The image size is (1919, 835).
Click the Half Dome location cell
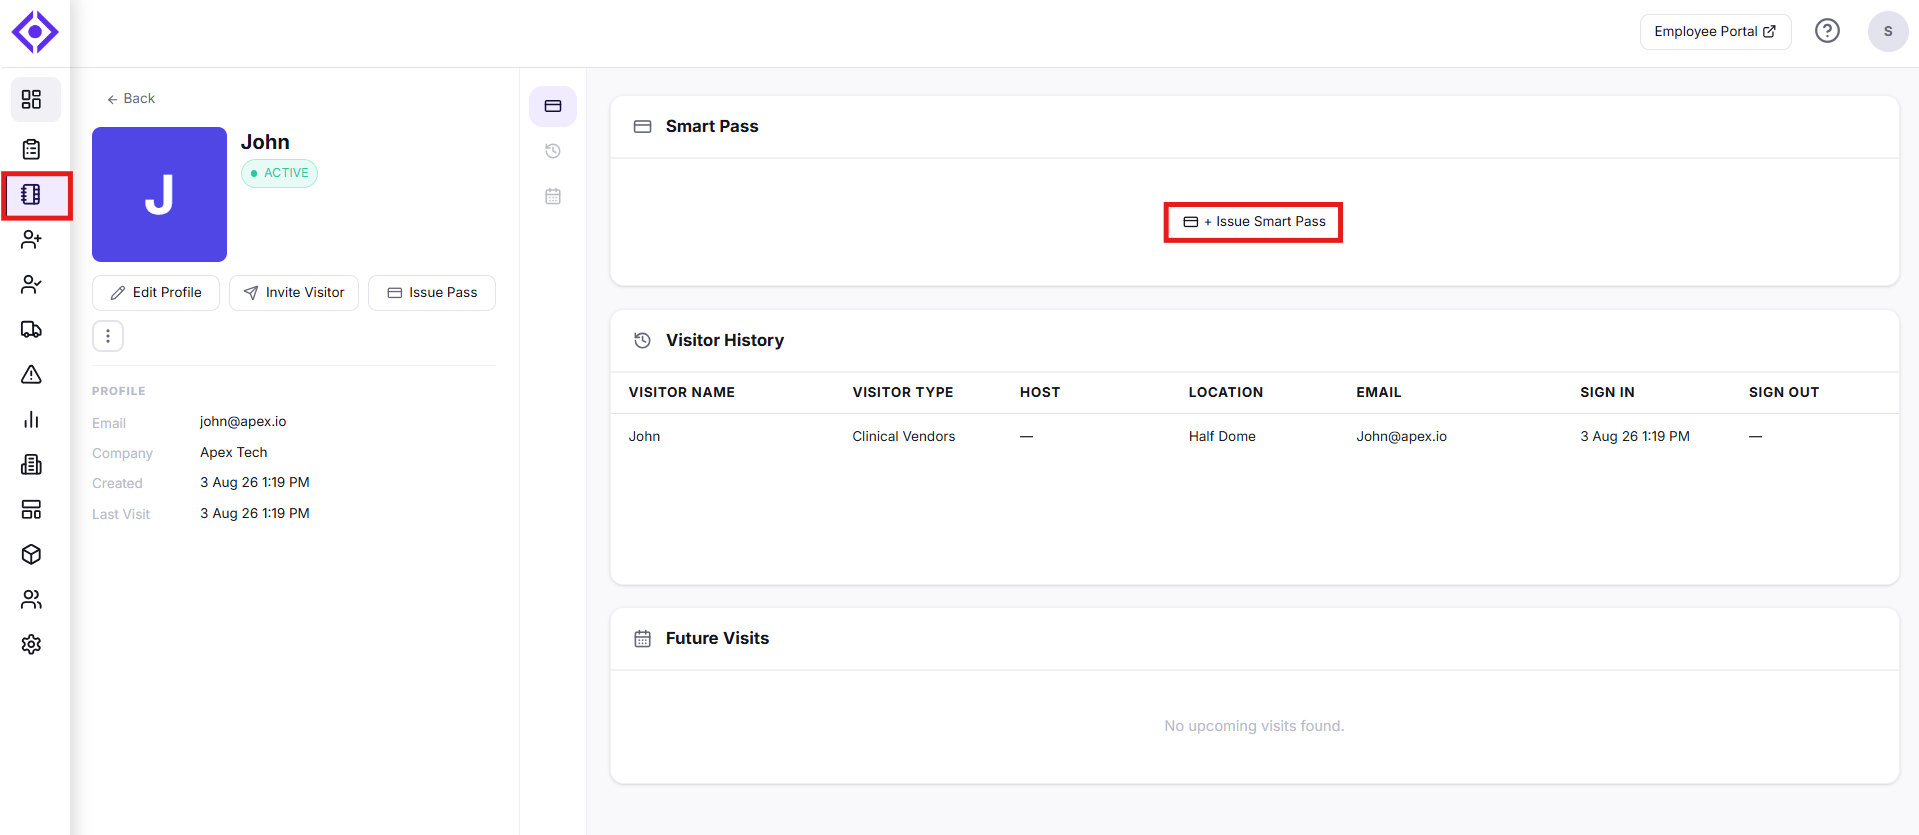[x=1222, y=437]
